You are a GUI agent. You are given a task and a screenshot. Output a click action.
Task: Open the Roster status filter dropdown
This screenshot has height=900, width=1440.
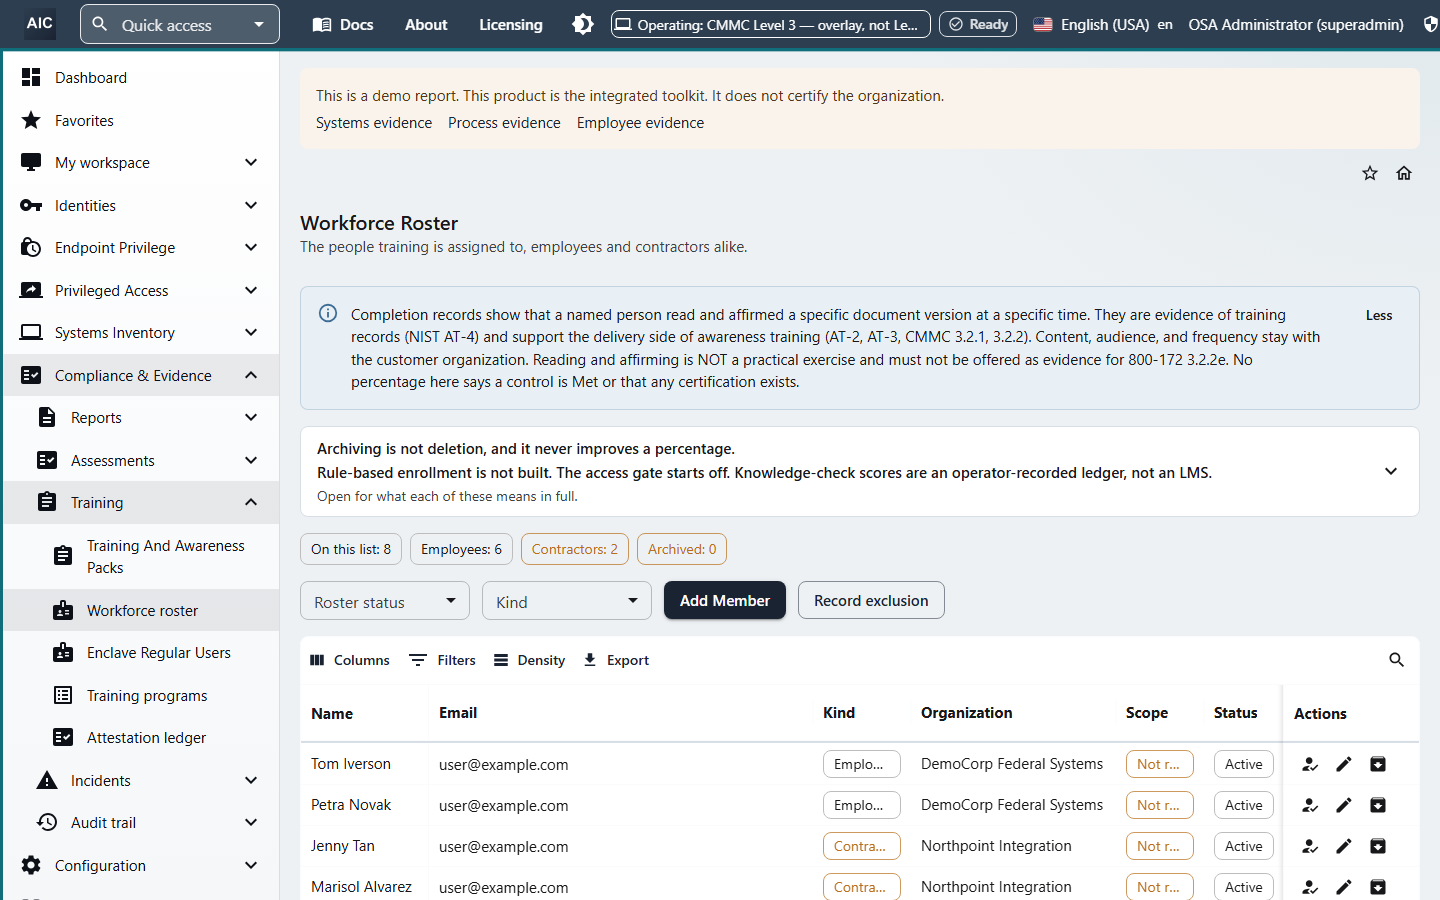pos(385,601)
